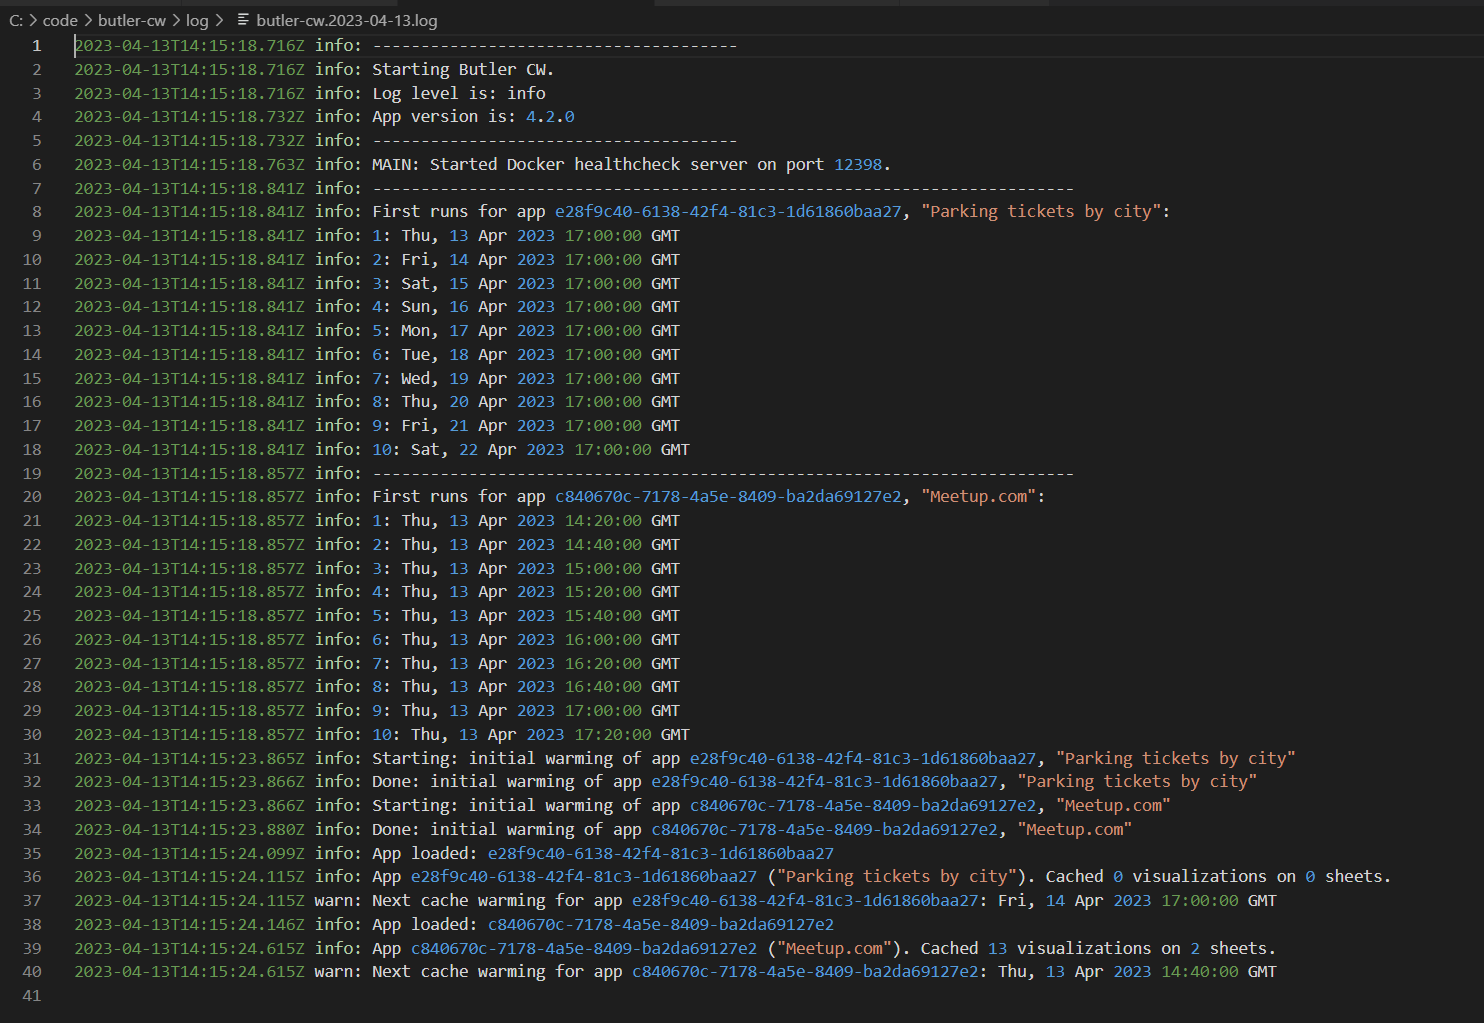This screenshot has height=1023, width=1484.
Task: Click 'Cached 0 visualizations on 0 sheets' text
Action: [1213, 876]
